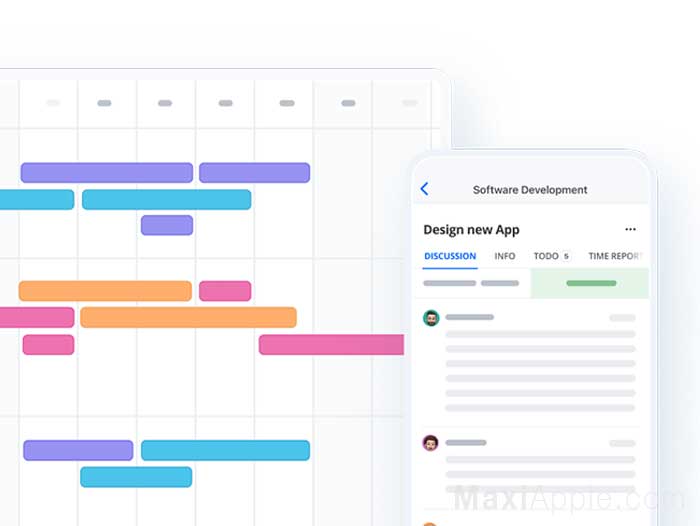Viewport: 700px width, 526px height.
Task: Click the Software Development header title
Action: pyautogui.click(x=530, y=190)
